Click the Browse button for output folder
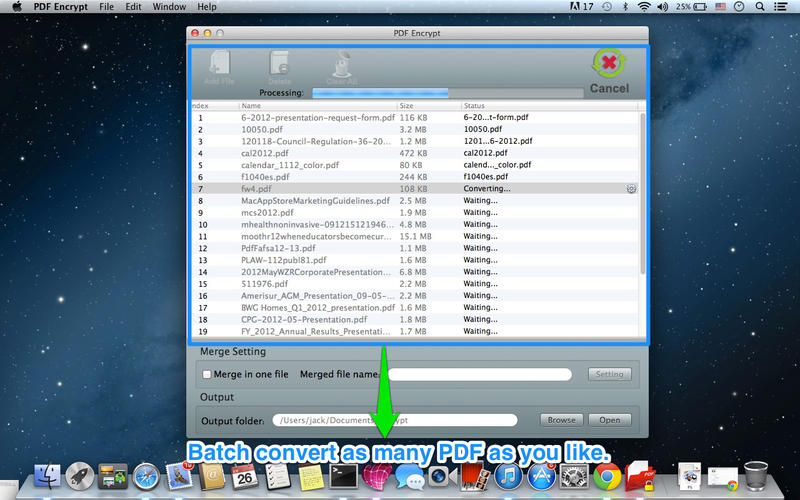 click(561, 420)
